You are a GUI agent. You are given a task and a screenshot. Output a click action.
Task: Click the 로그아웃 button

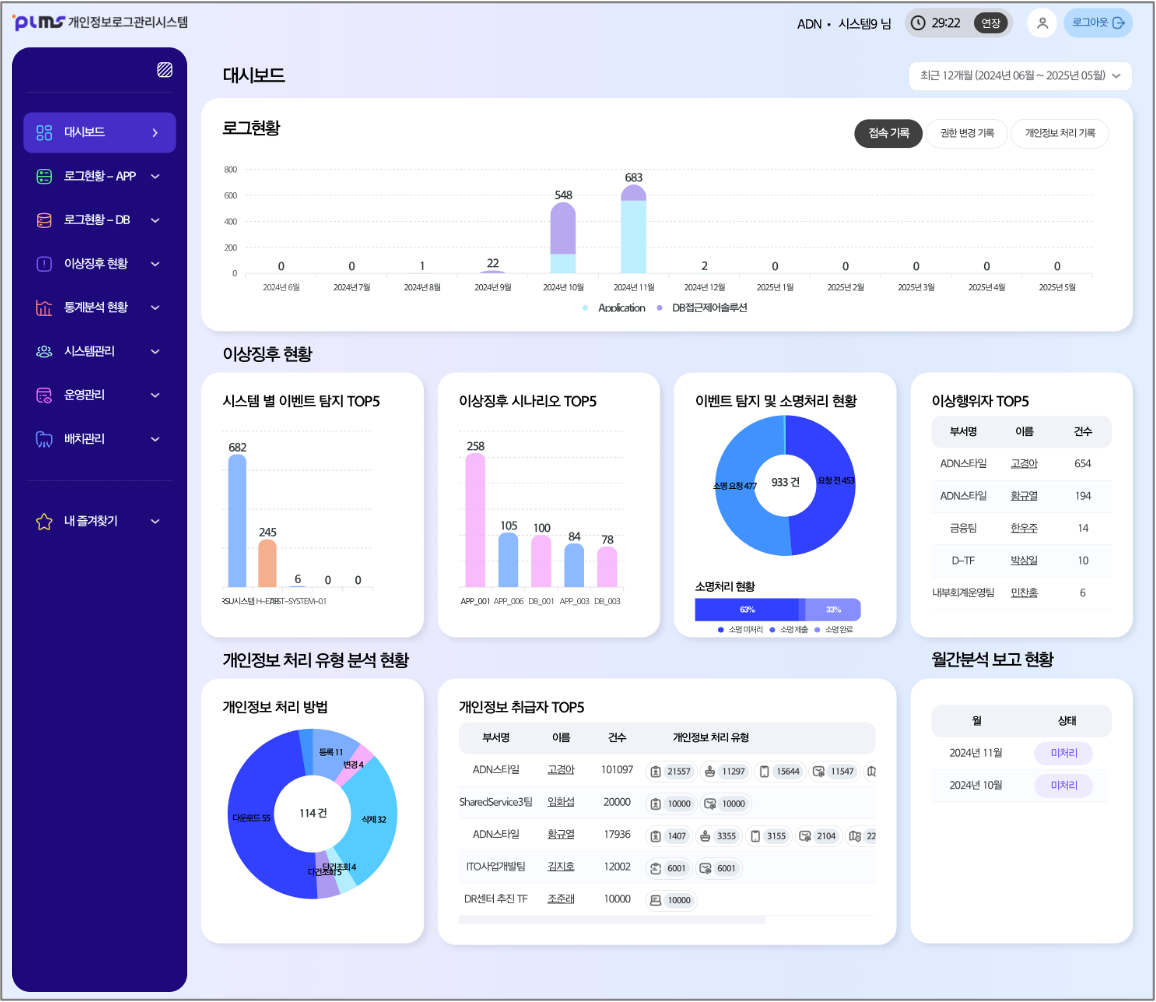(1098, 23)
